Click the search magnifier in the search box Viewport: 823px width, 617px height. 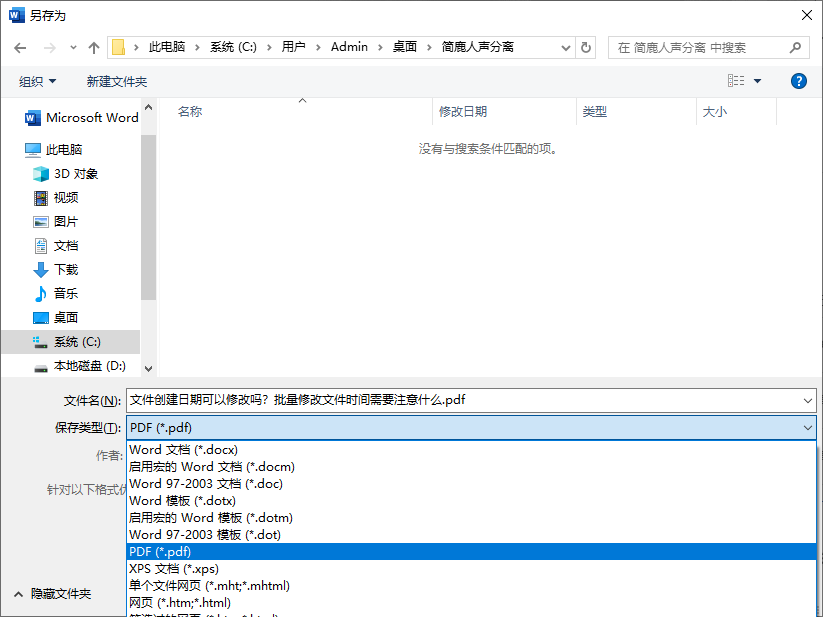793,46
